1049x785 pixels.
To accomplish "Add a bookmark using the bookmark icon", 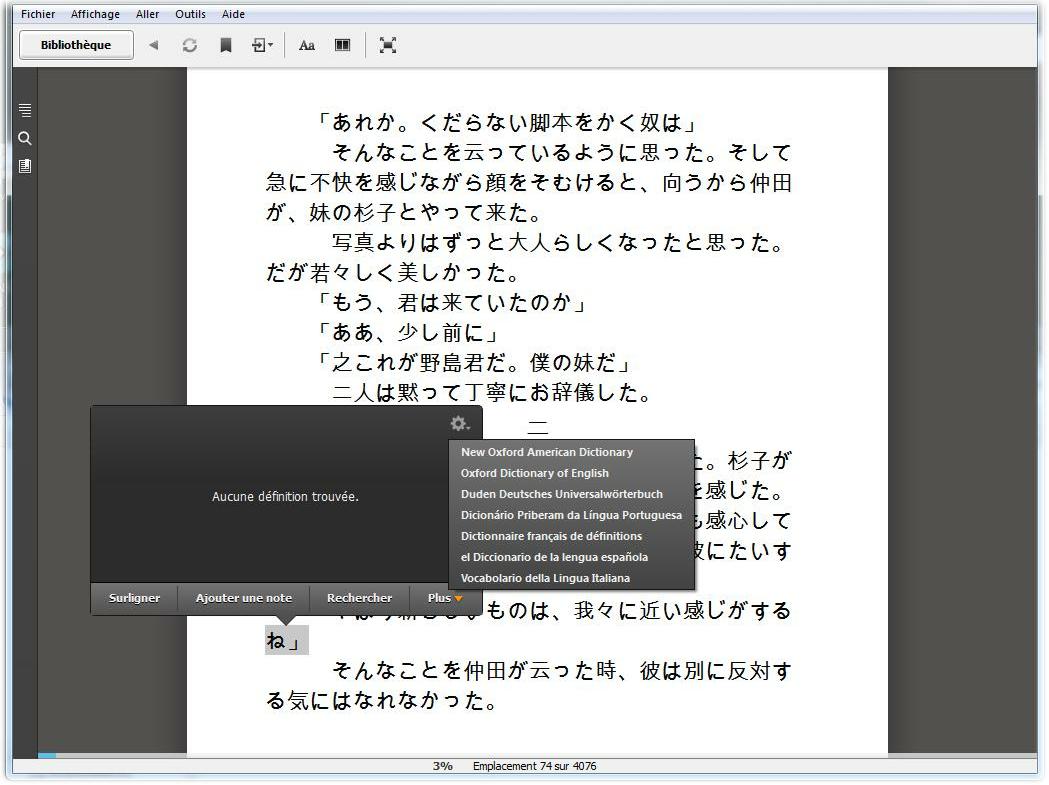I will (226, 45).
